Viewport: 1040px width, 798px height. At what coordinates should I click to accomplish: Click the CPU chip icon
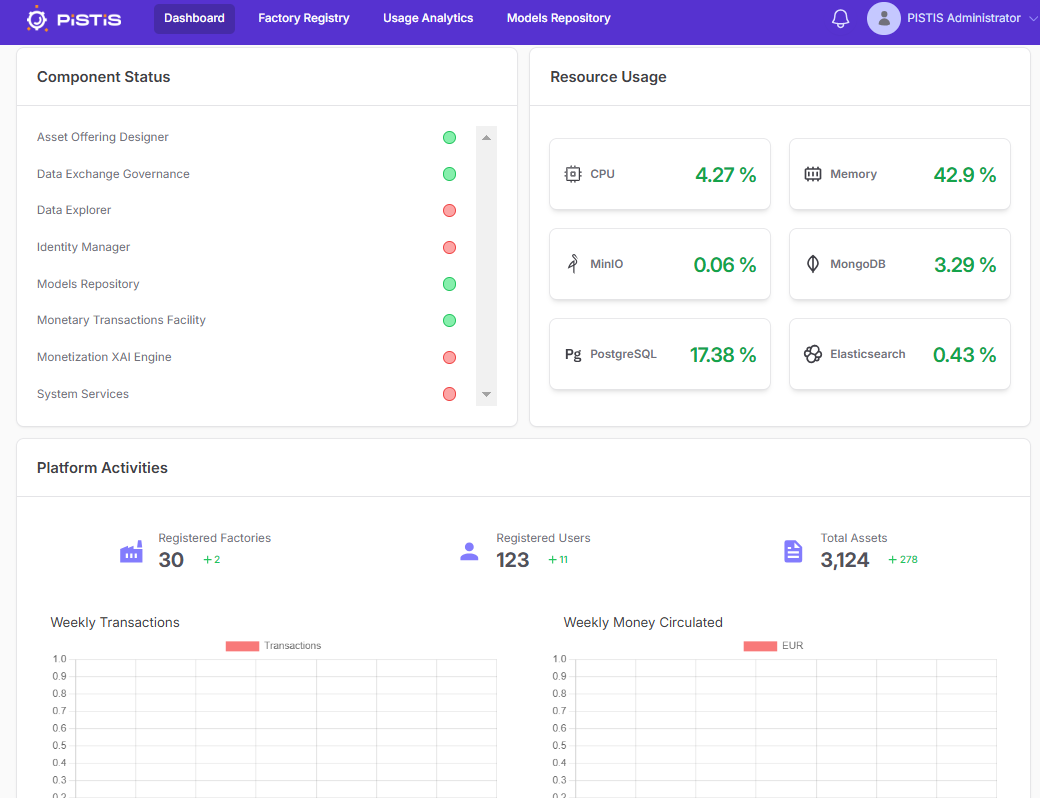(572, 174)
